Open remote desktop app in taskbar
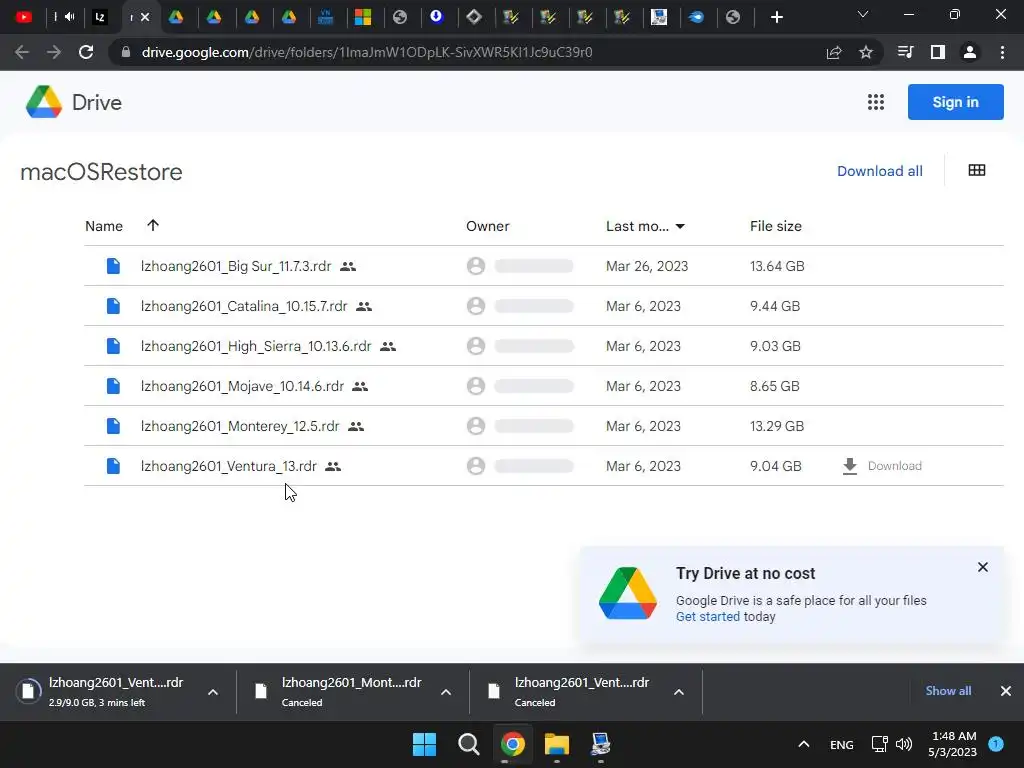 600,744
